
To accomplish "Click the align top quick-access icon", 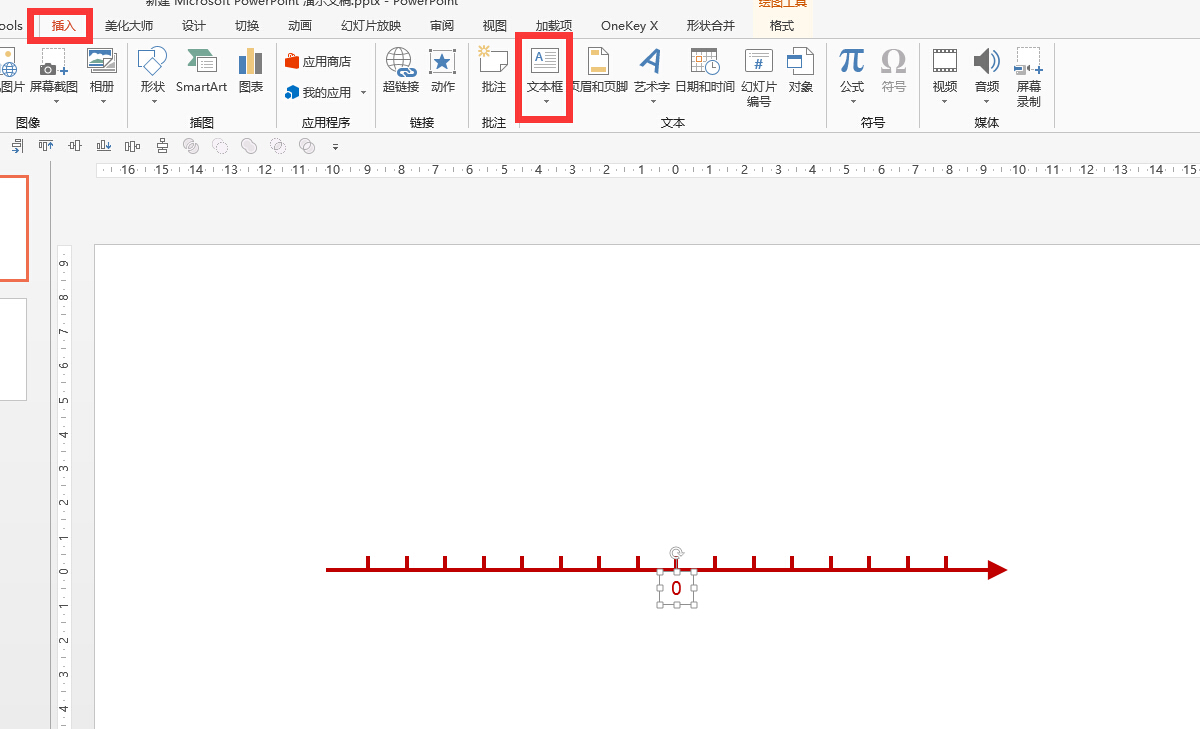I will pyautogui.click(x=46, y=146).
